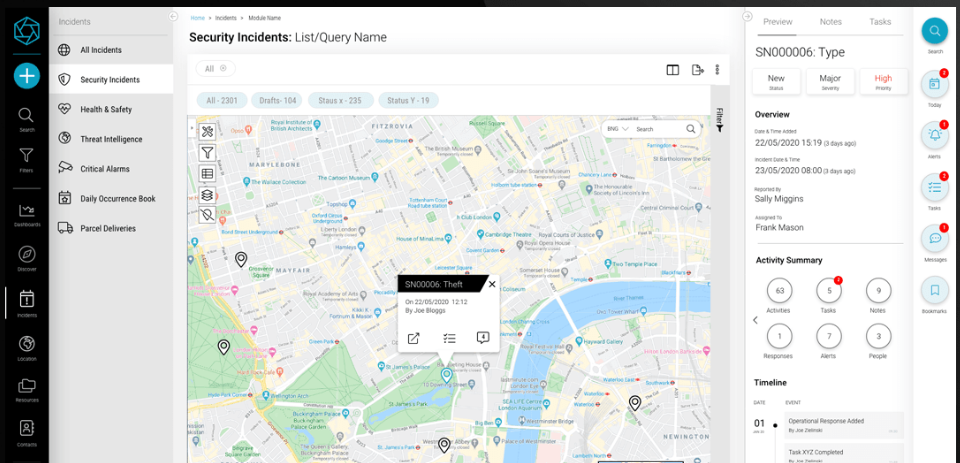Select the Staus x - 235 chip
Screen dimensions: 960x463
[x=340, y=100]
